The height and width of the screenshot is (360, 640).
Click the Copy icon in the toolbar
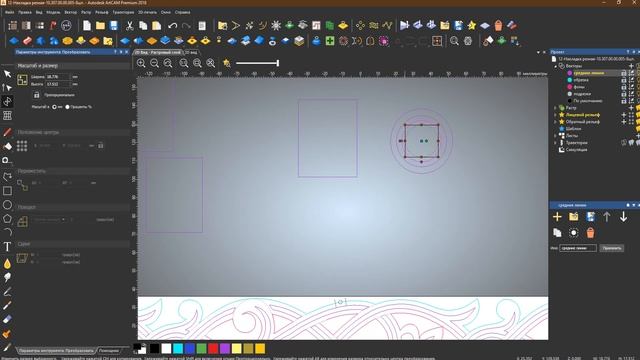pyautogui.click(x=143, y=26)
